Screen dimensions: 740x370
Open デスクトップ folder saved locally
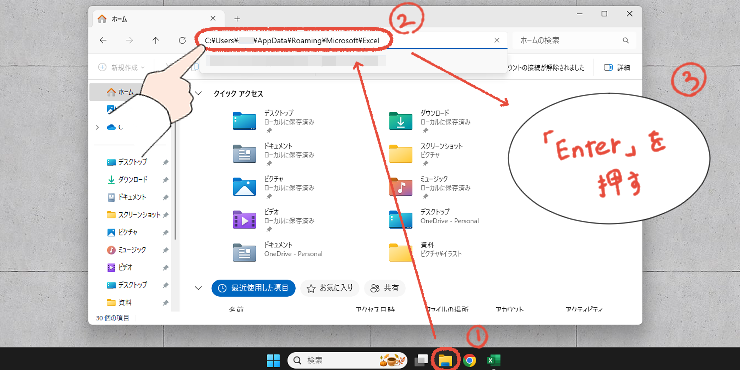(274, 121)
